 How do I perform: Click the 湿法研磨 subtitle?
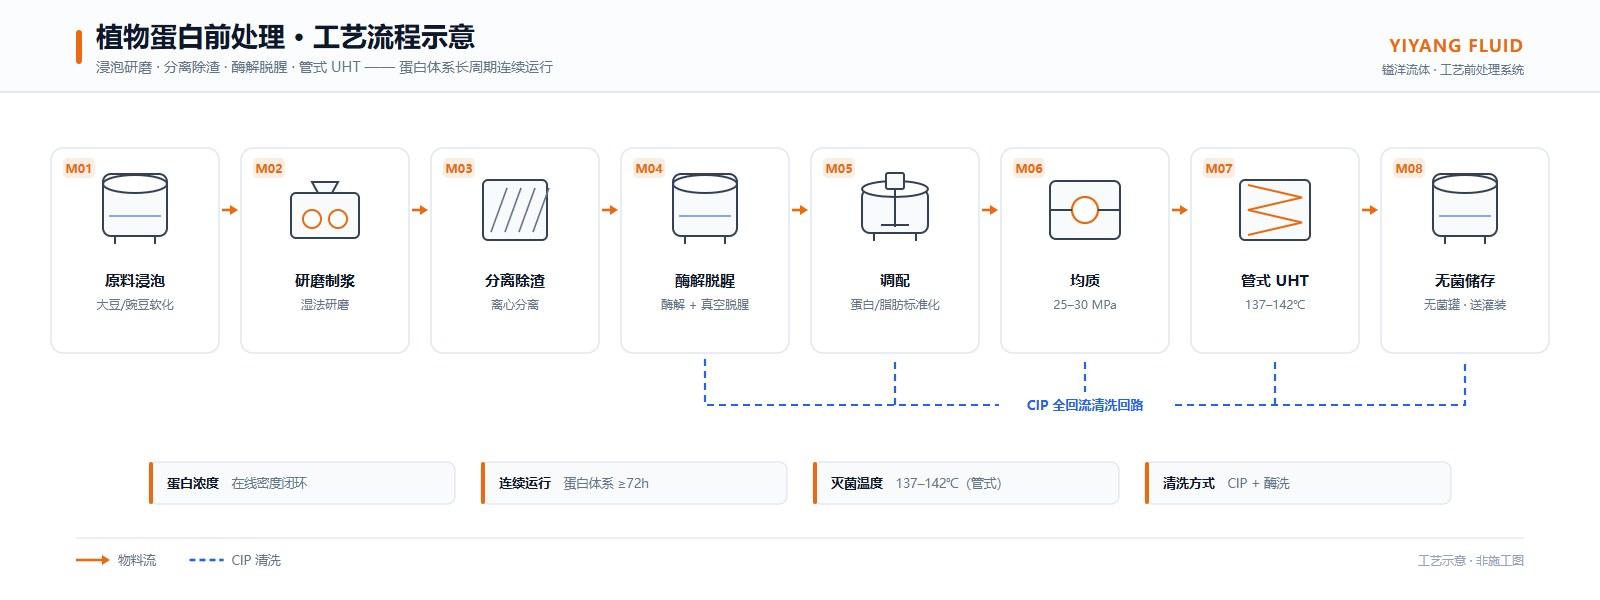[x=325, y=305]
